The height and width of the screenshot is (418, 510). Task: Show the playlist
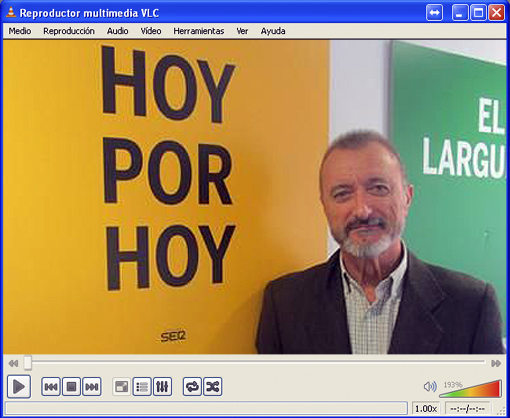(x=142, y=387)
